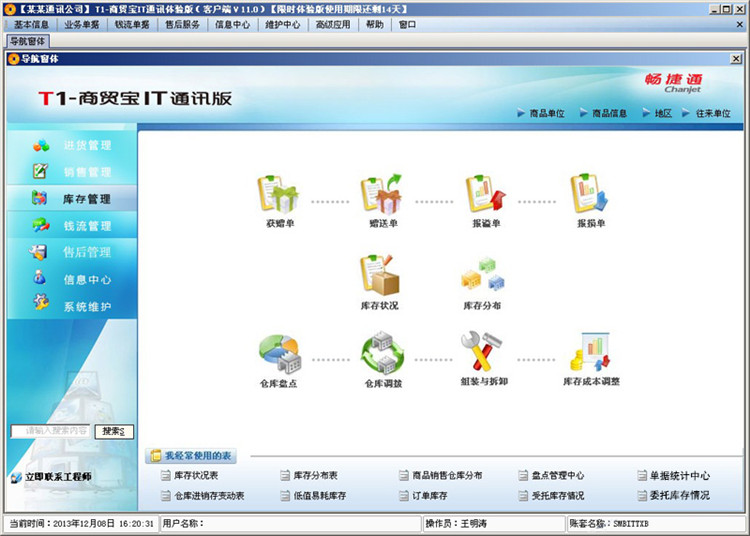Screen dimensions: 750x536
Task: Click the T1-商贸宝 IT通讯版 banner title
Action: point(135,98)
